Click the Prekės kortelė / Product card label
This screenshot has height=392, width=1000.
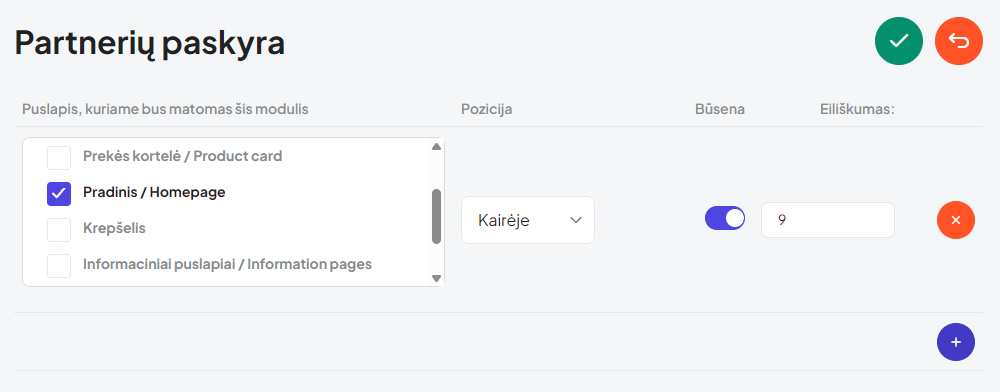click(182, 156)
